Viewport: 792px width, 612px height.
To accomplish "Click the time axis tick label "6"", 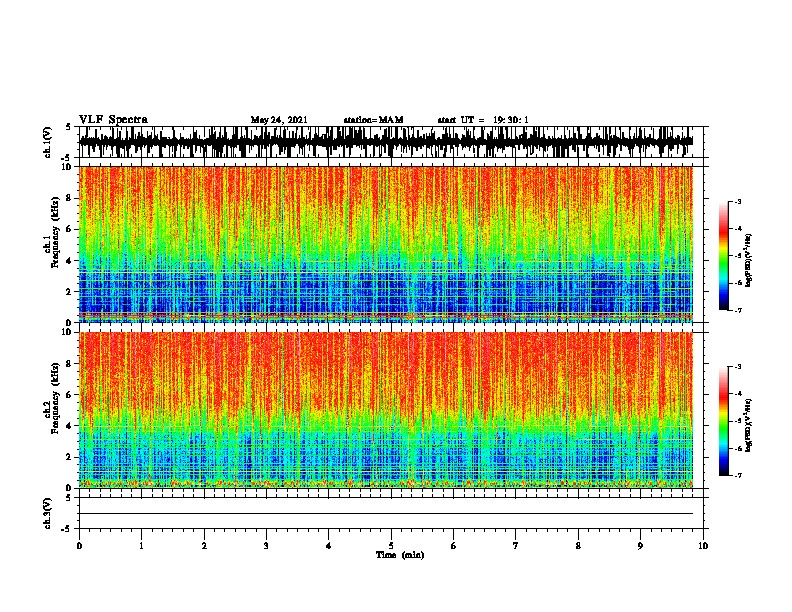I will [454, 546].
